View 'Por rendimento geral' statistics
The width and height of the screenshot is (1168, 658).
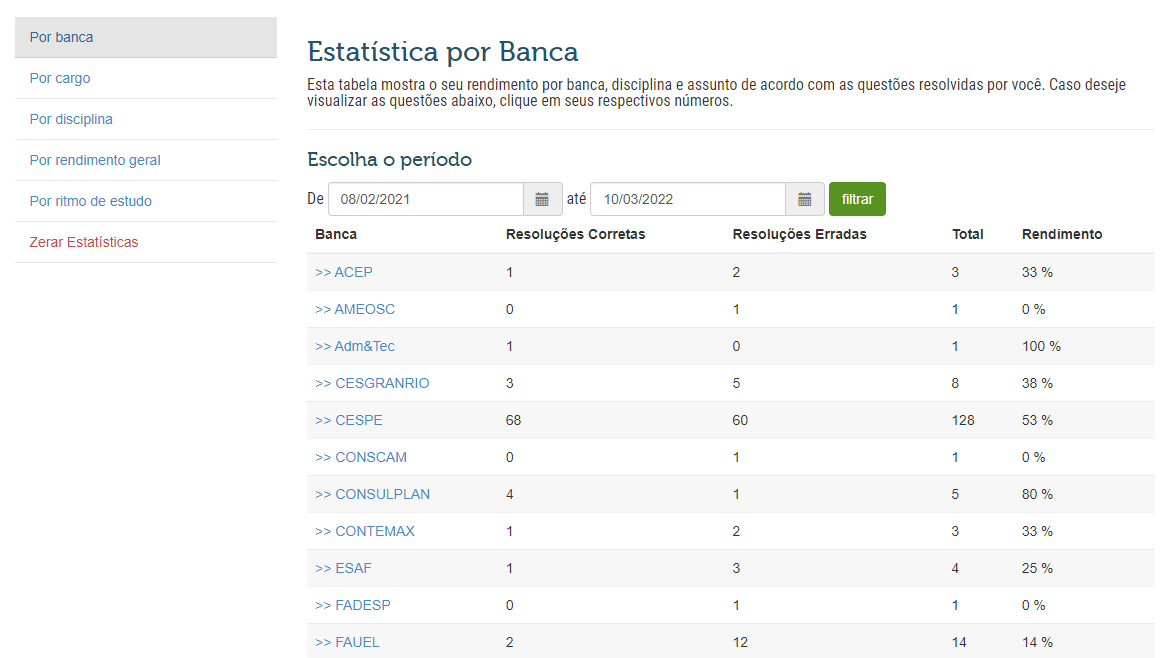(x=95, y=159)
